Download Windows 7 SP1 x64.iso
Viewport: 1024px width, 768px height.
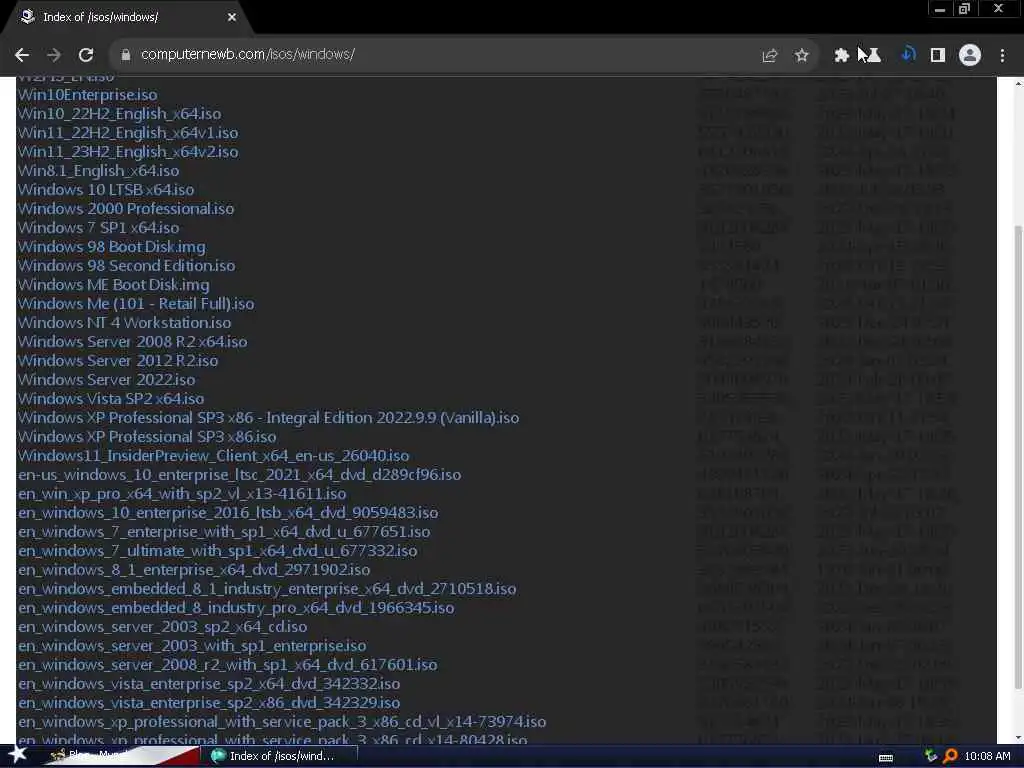(x=98, y=227)
